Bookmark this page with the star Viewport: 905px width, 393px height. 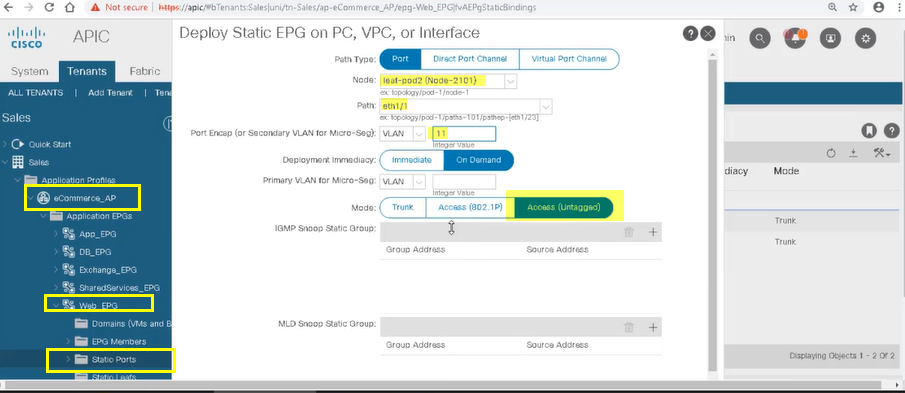pos(853,8)
